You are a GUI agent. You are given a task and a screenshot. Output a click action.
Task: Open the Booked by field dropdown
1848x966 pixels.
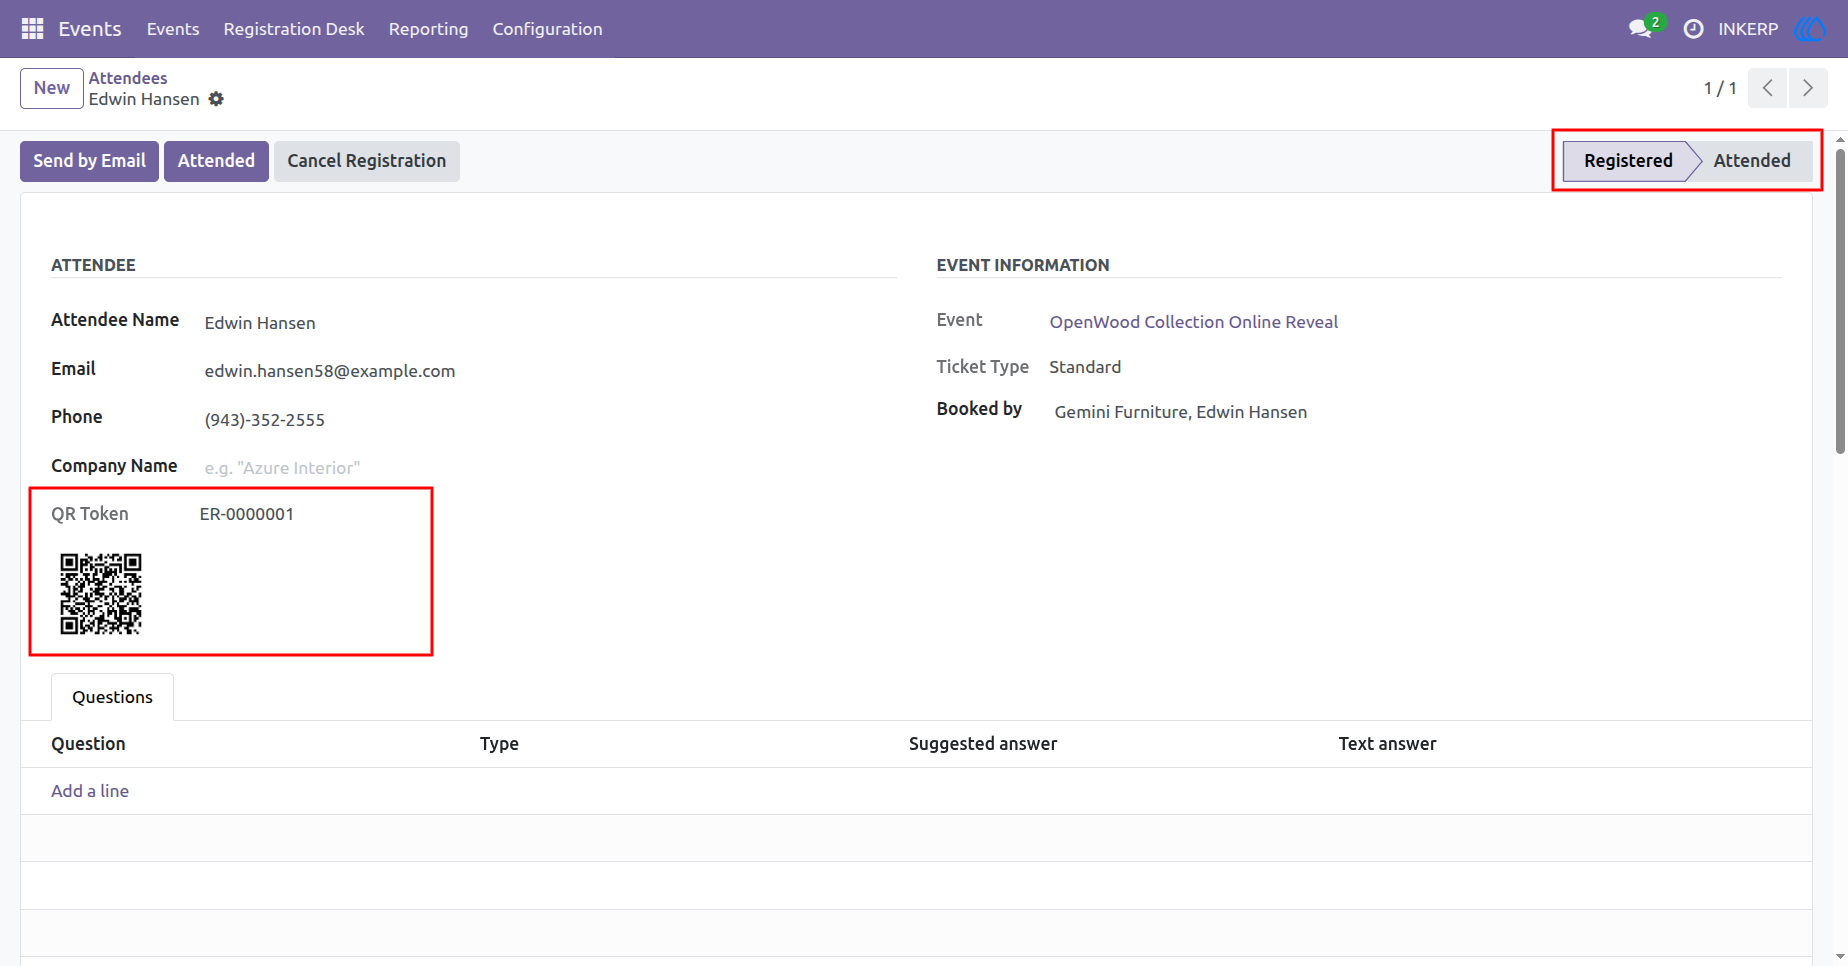1415,412
